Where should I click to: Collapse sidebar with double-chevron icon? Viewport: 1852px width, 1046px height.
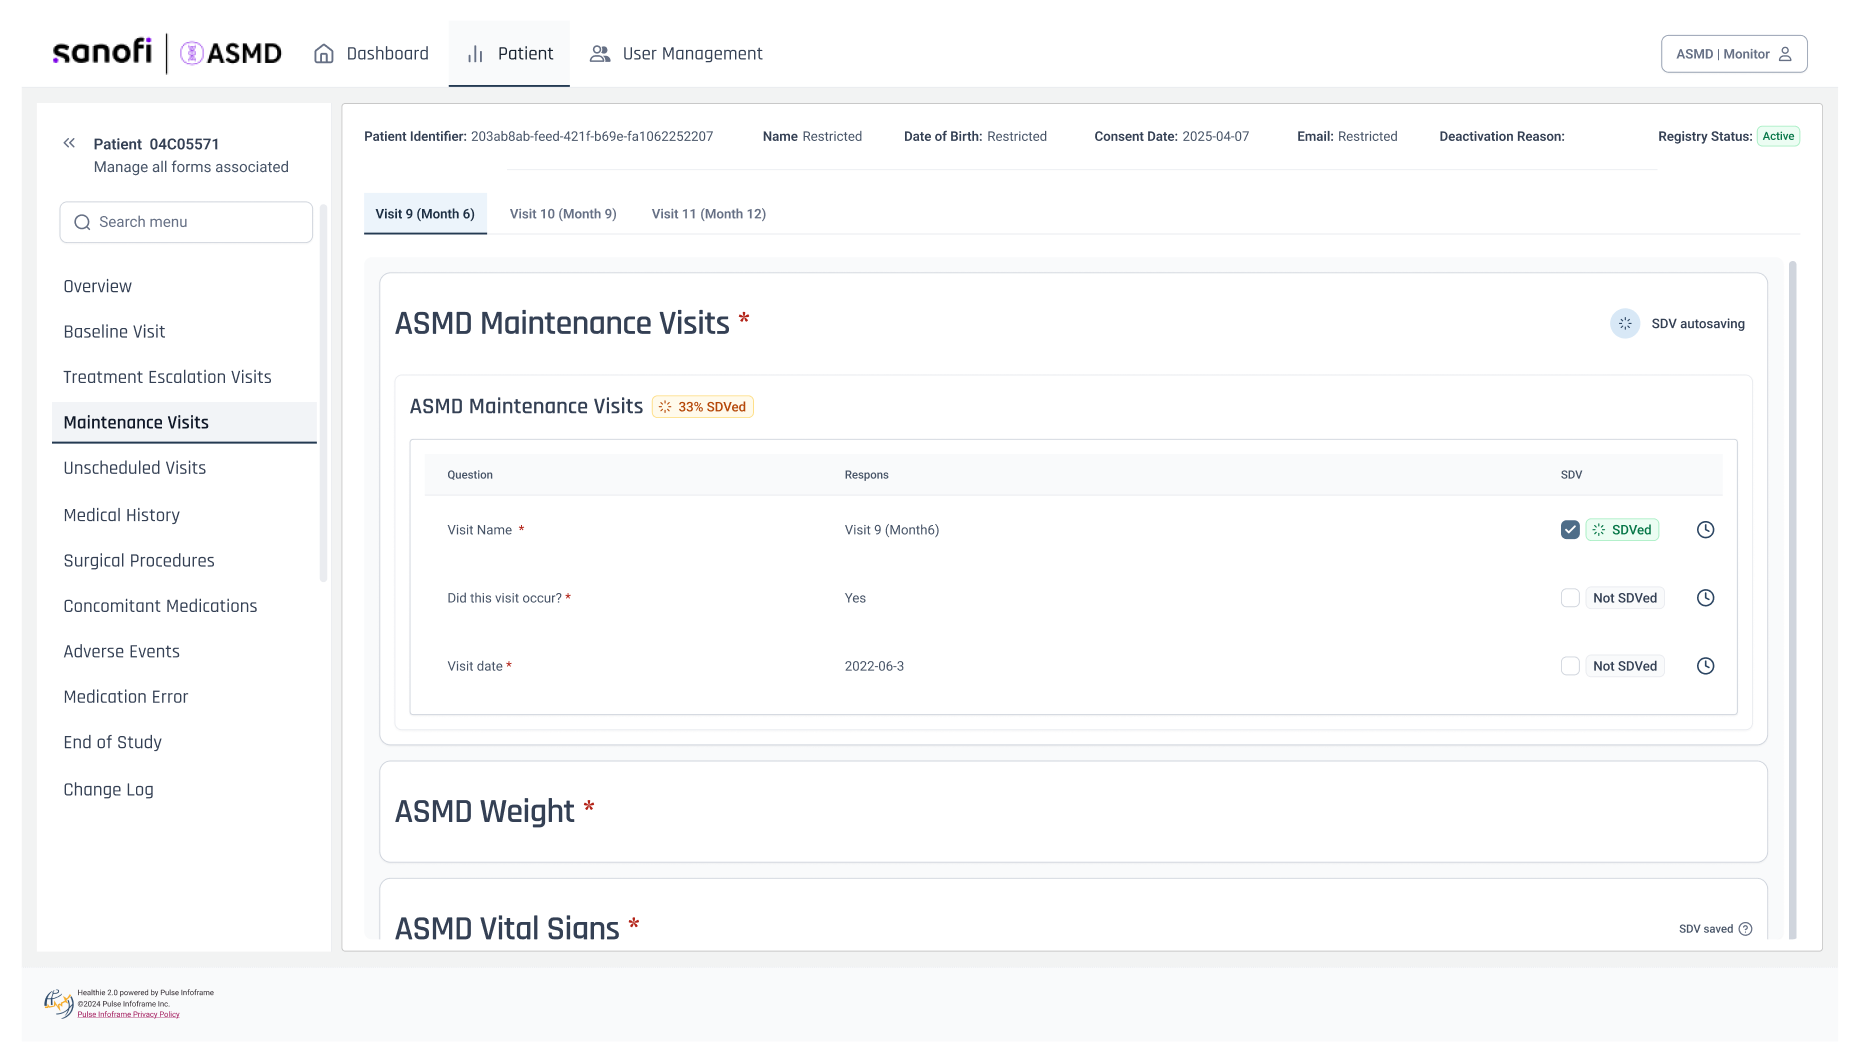69,143
